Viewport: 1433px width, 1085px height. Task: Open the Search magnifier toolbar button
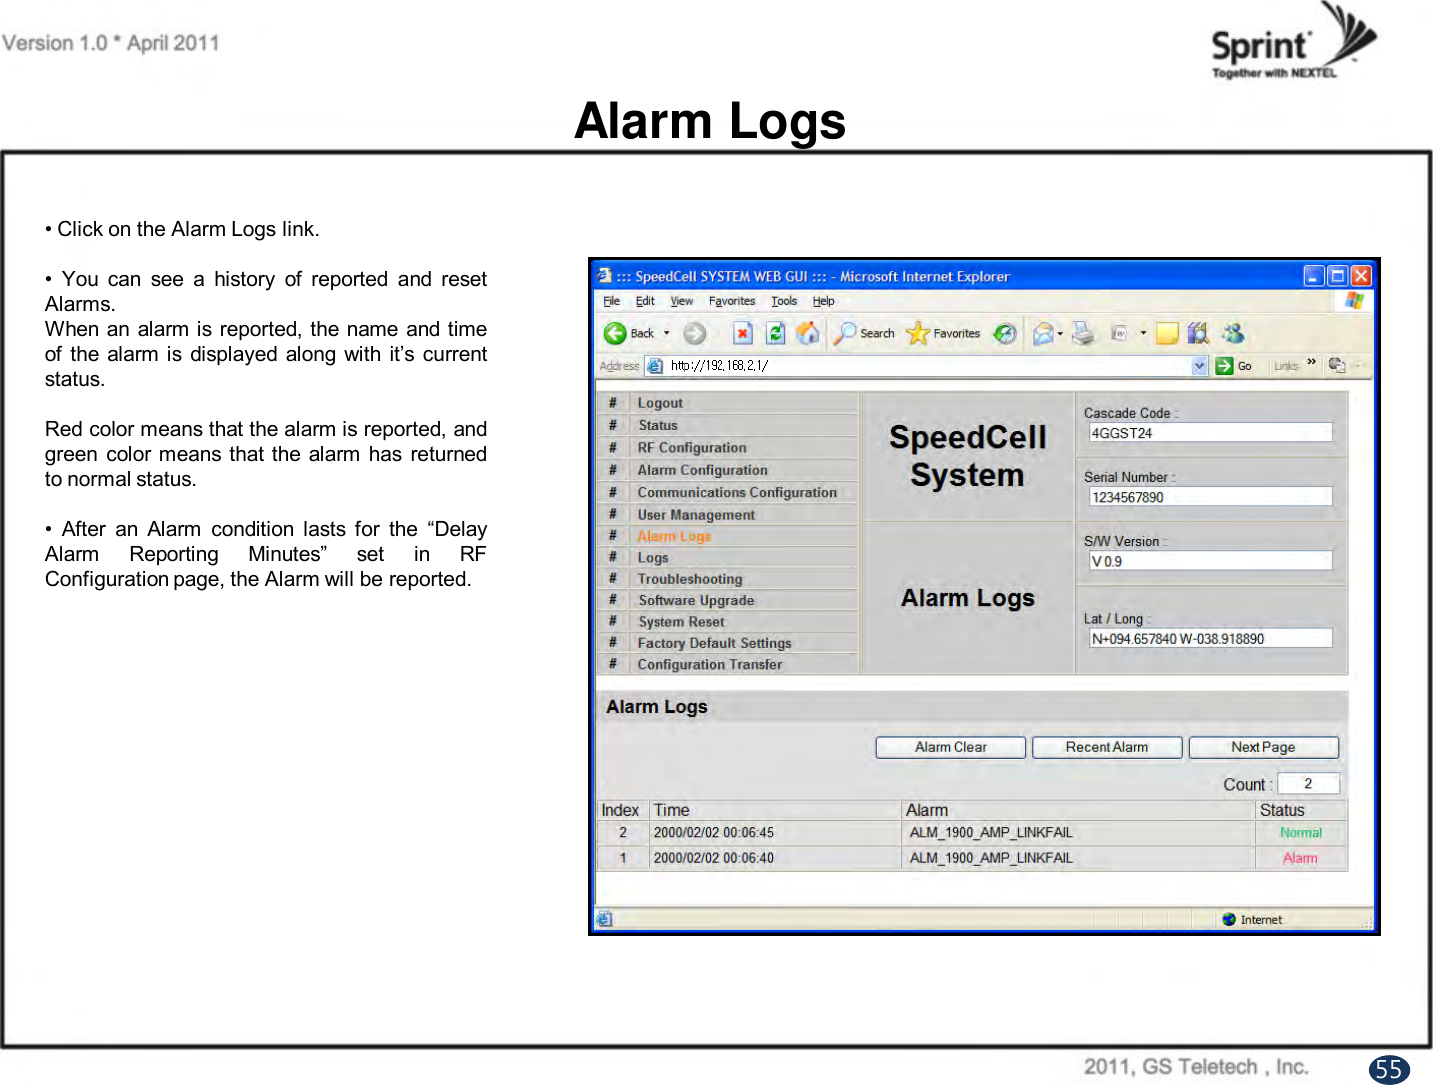pyautogui.click(x=866, y=333)
